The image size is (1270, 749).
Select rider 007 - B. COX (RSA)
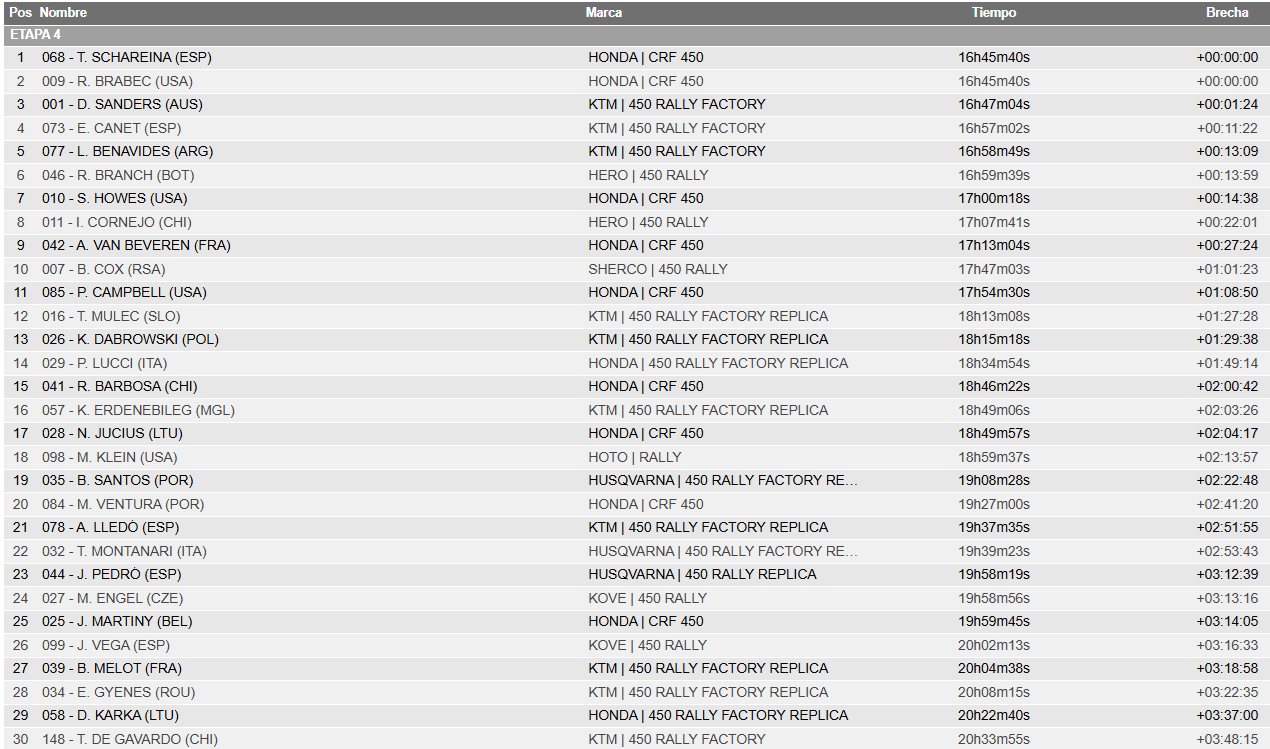104,269
